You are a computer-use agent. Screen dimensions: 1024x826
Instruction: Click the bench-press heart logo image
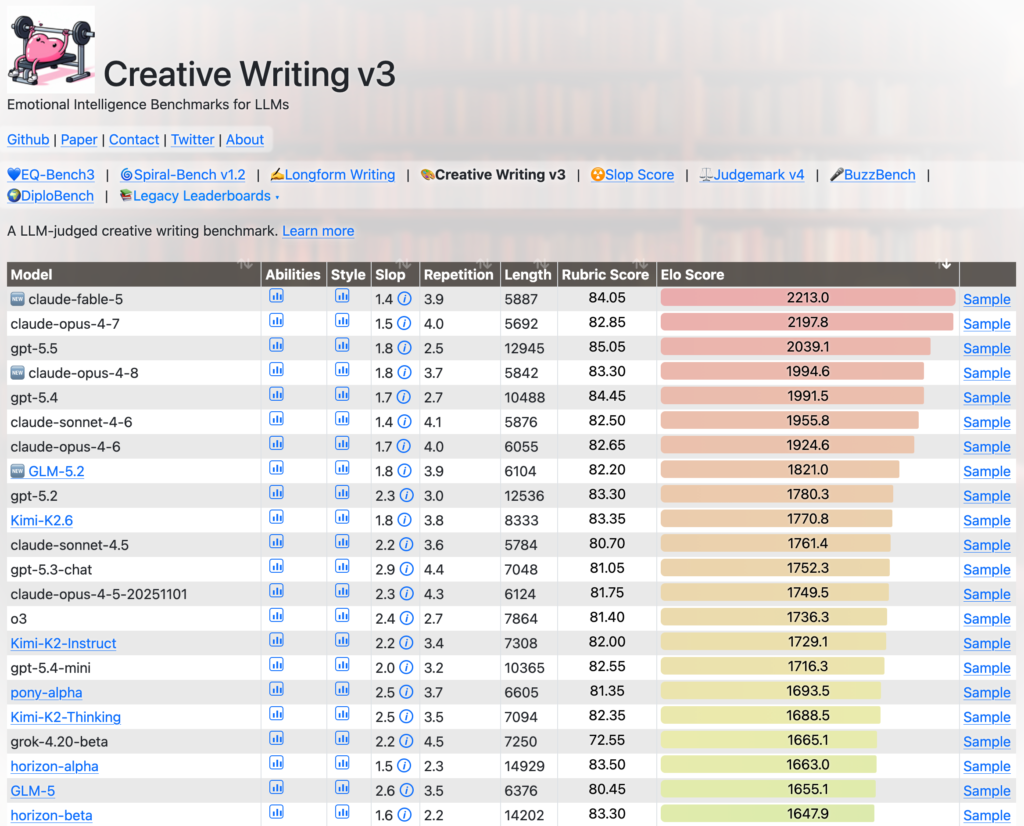tap(51, 50)
